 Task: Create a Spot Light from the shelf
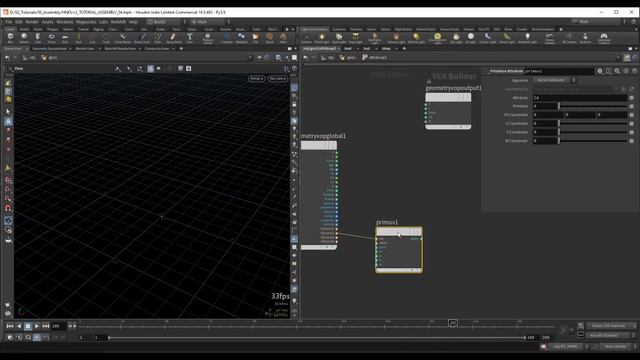339,38
